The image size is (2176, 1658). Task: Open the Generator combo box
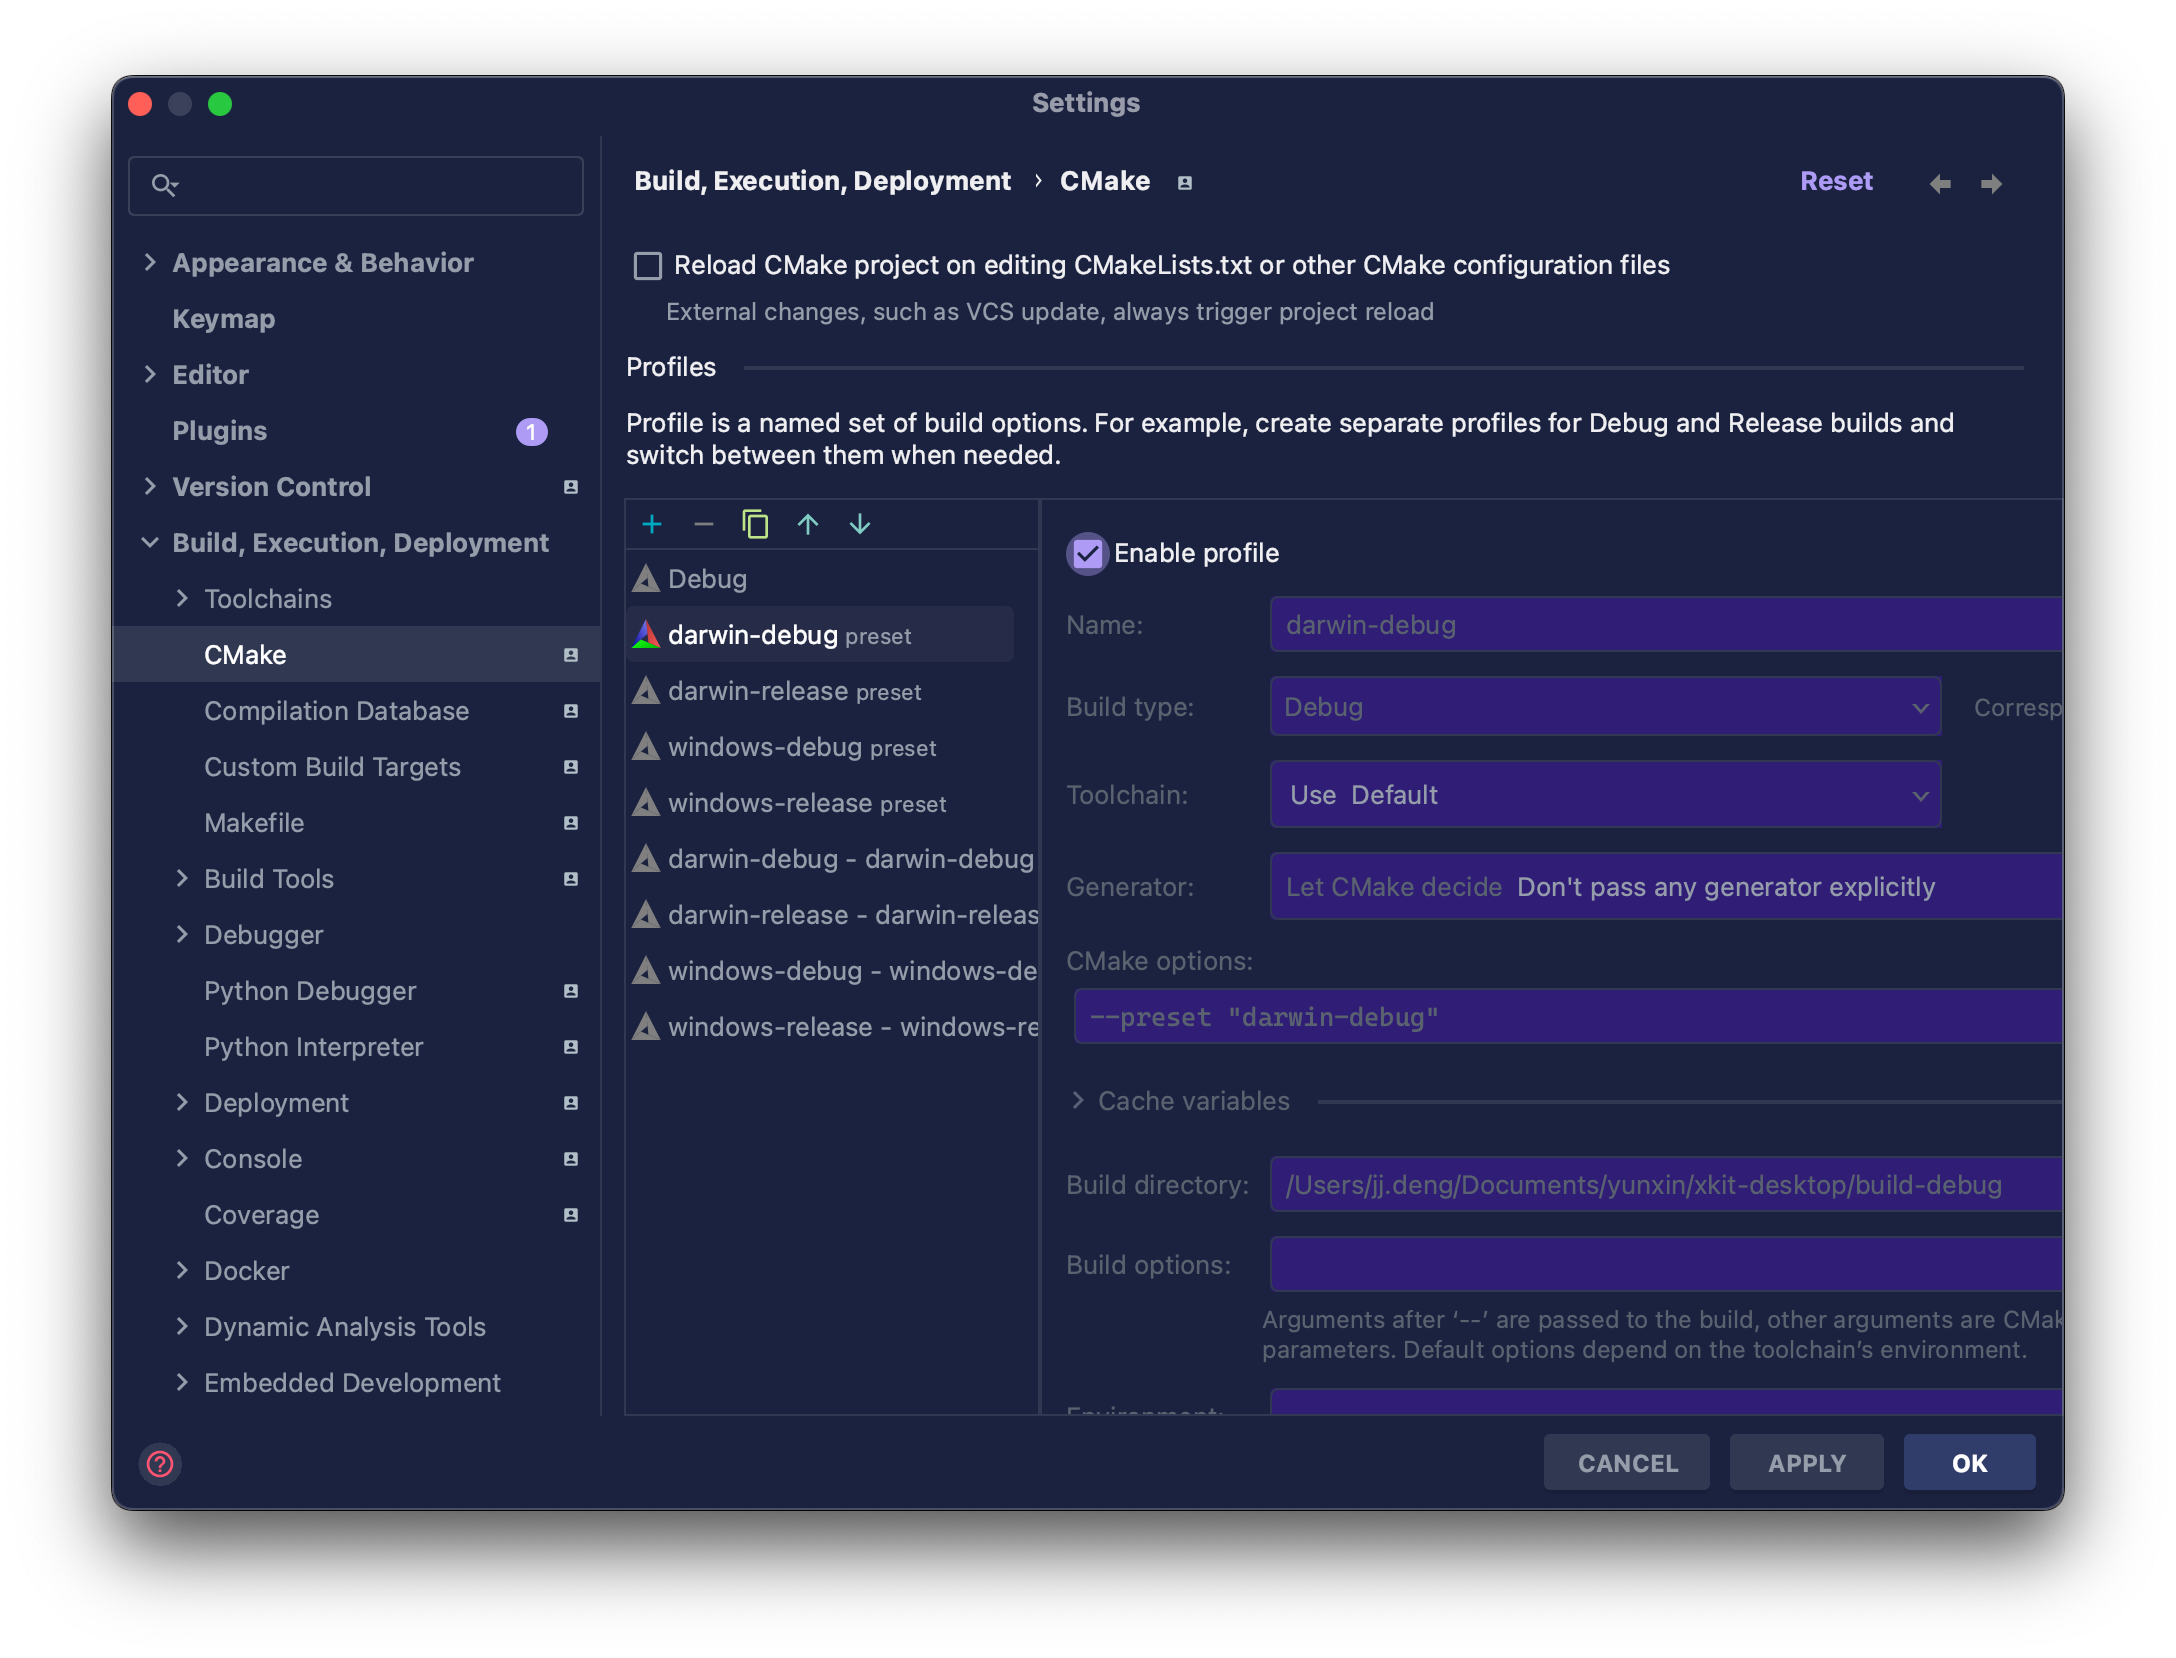tap(1666, 887)
